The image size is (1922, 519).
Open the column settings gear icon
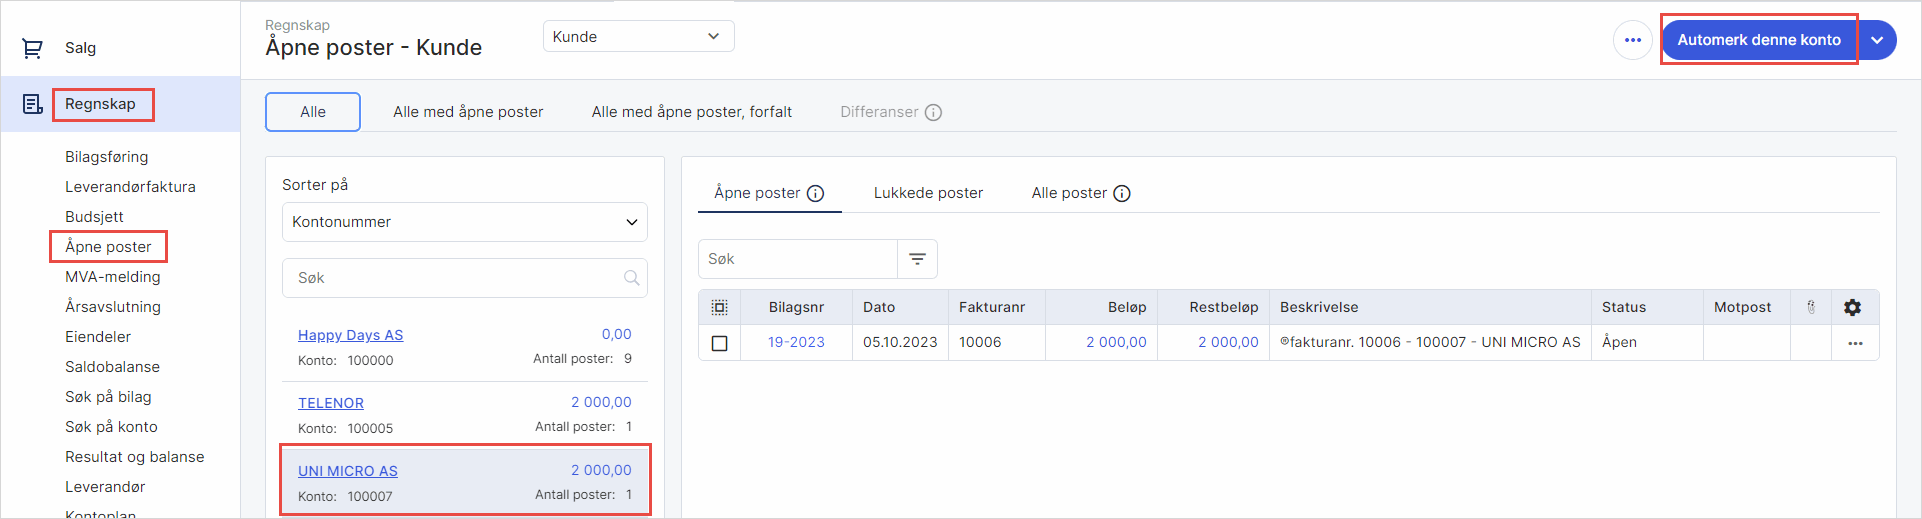pyautogui.click(x=1852, y=307)
